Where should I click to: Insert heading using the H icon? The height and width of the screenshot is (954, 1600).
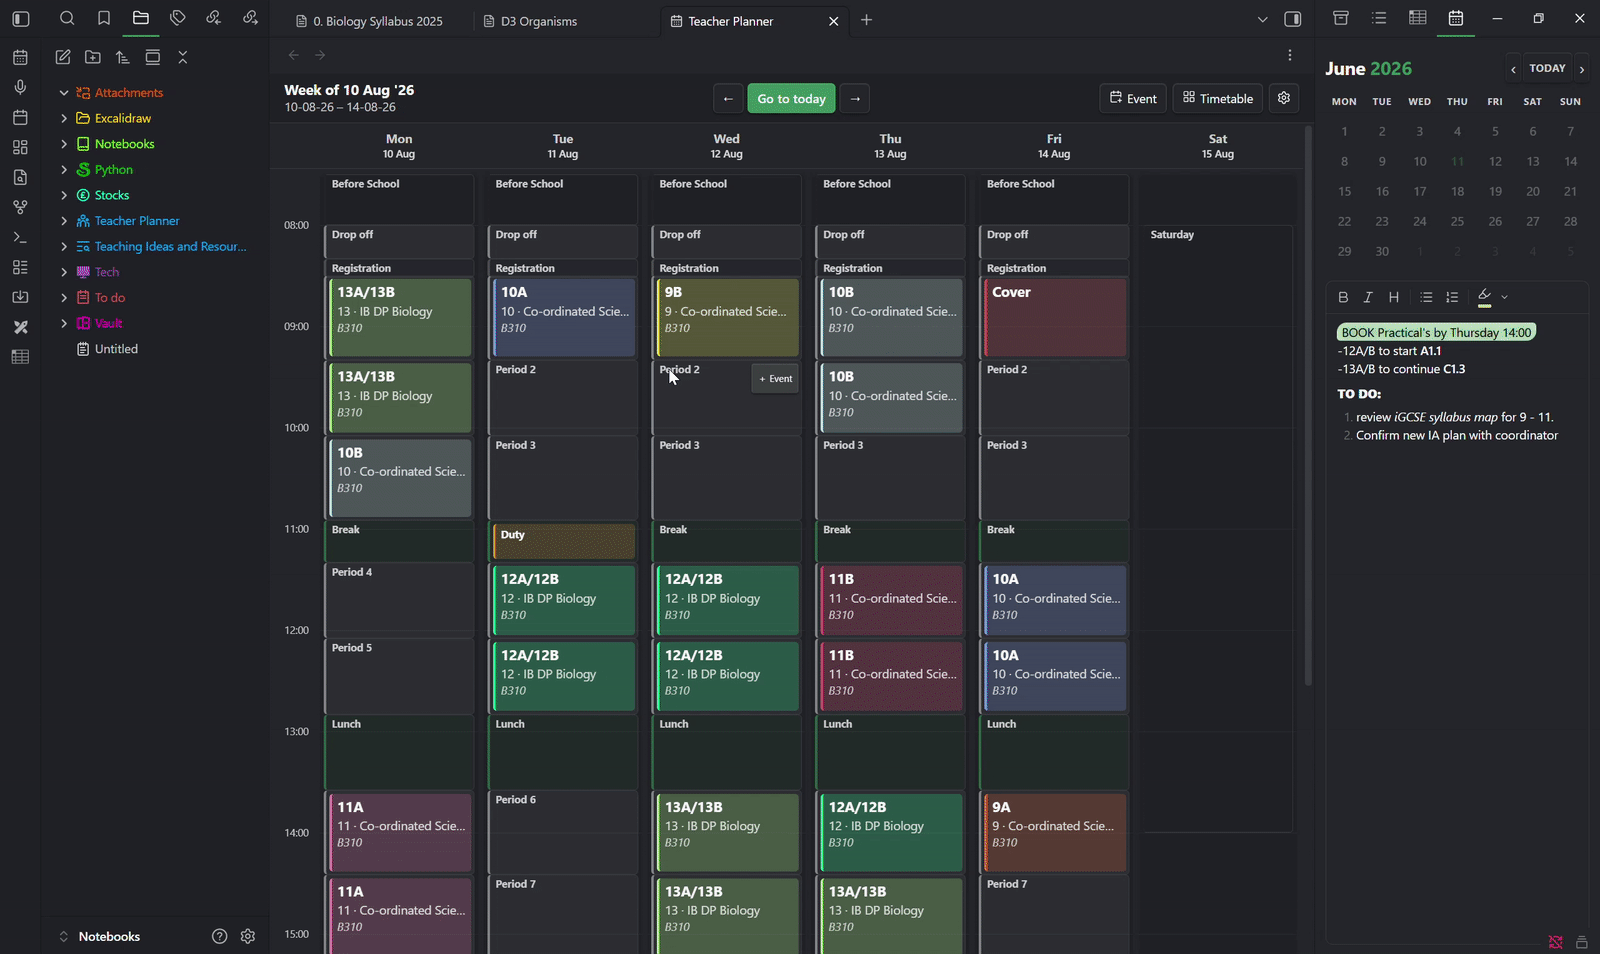(1394, 297)
